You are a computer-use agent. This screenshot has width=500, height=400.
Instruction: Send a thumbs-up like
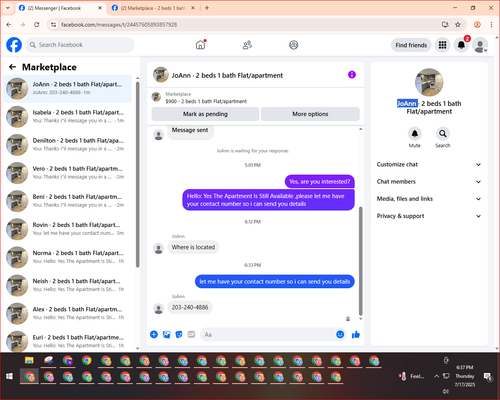(356, 334)
